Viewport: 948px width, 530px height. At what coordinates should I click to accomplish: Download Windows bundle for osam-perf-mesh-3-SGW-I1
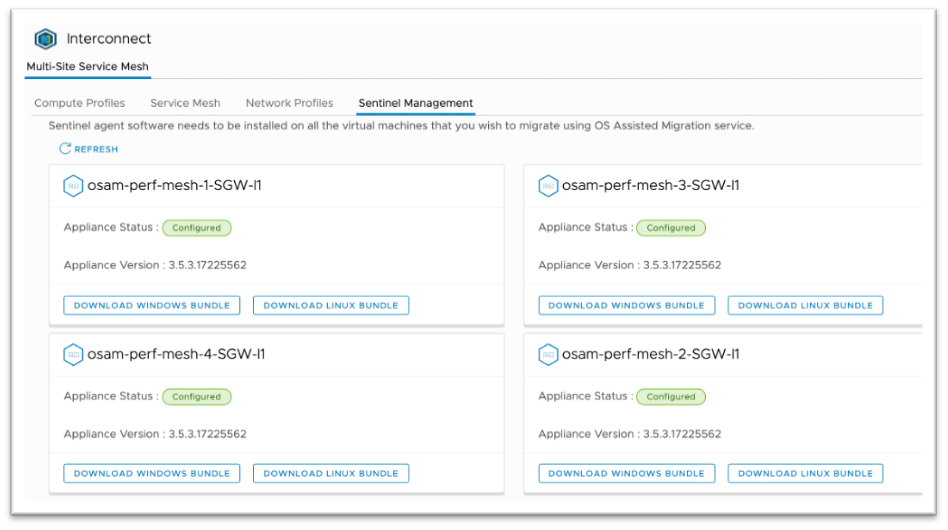626,305
